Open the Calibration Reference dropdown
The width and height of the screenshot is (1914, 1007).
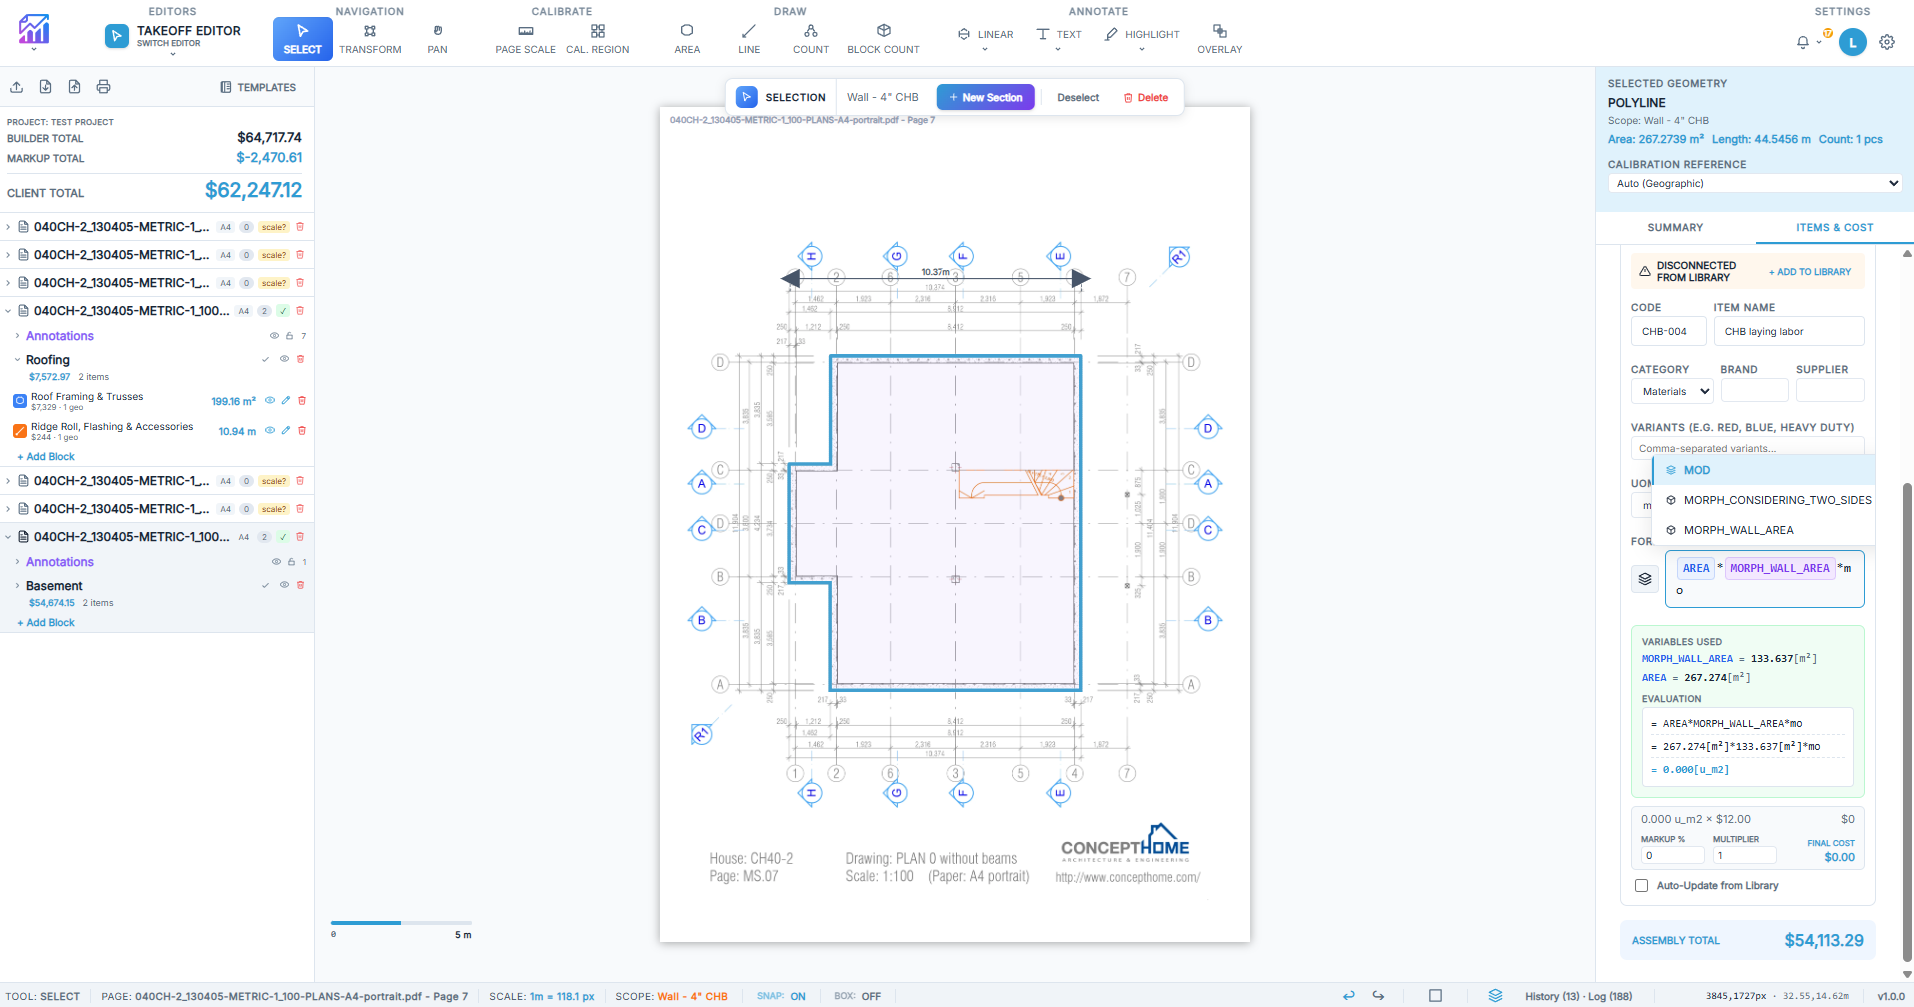(1754, 183)
